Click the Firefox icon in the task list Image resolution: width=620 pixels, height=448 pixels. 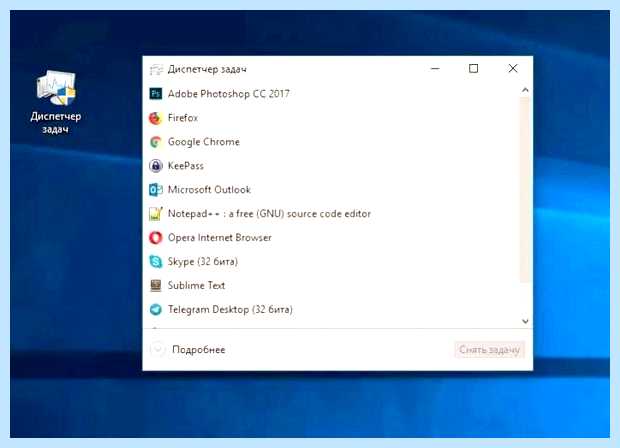click(x=155, y=118)
